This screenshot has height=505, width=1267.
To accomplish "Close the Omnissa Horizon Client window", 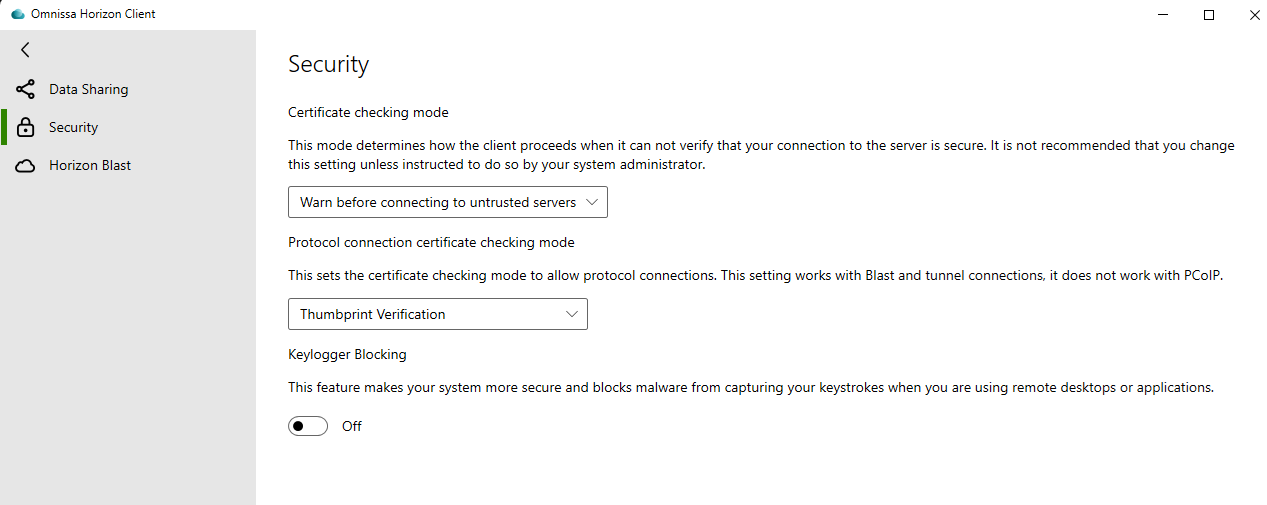I will [x=1254, y=15].
